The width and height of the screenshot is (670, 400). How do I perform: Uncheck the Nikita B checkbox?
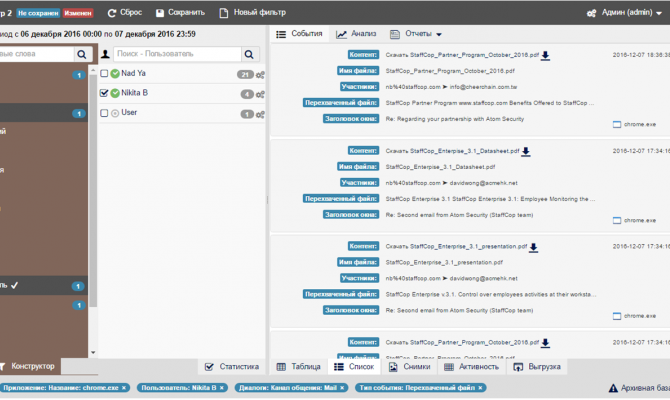pos(104,93)
